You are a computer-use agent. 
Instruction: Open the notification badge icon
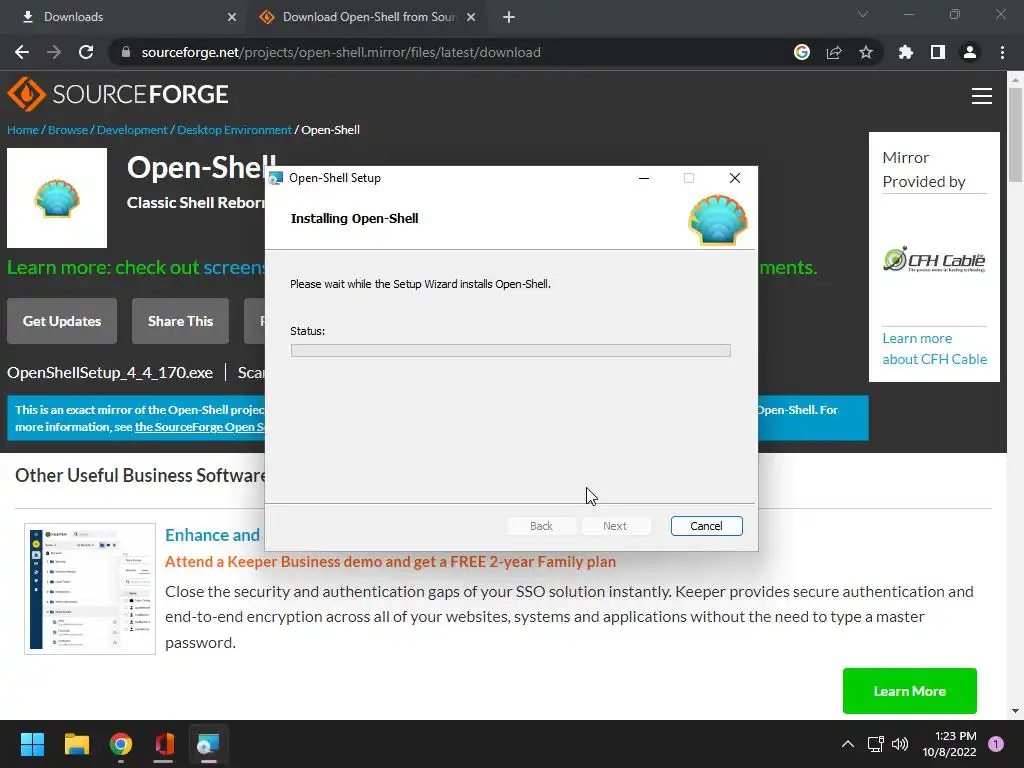click(x=996, y=744)
